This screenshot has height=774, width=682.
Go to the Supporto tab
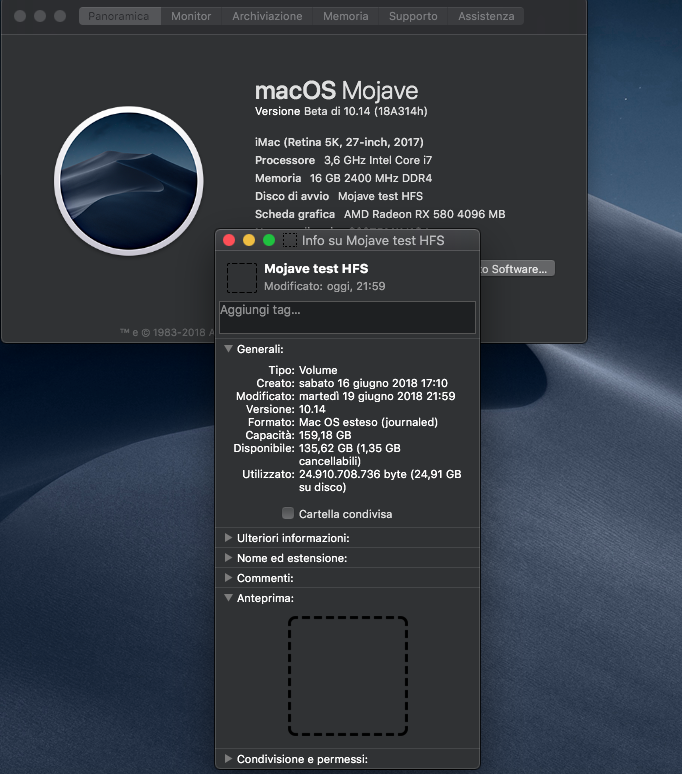(x=413, y=16)
